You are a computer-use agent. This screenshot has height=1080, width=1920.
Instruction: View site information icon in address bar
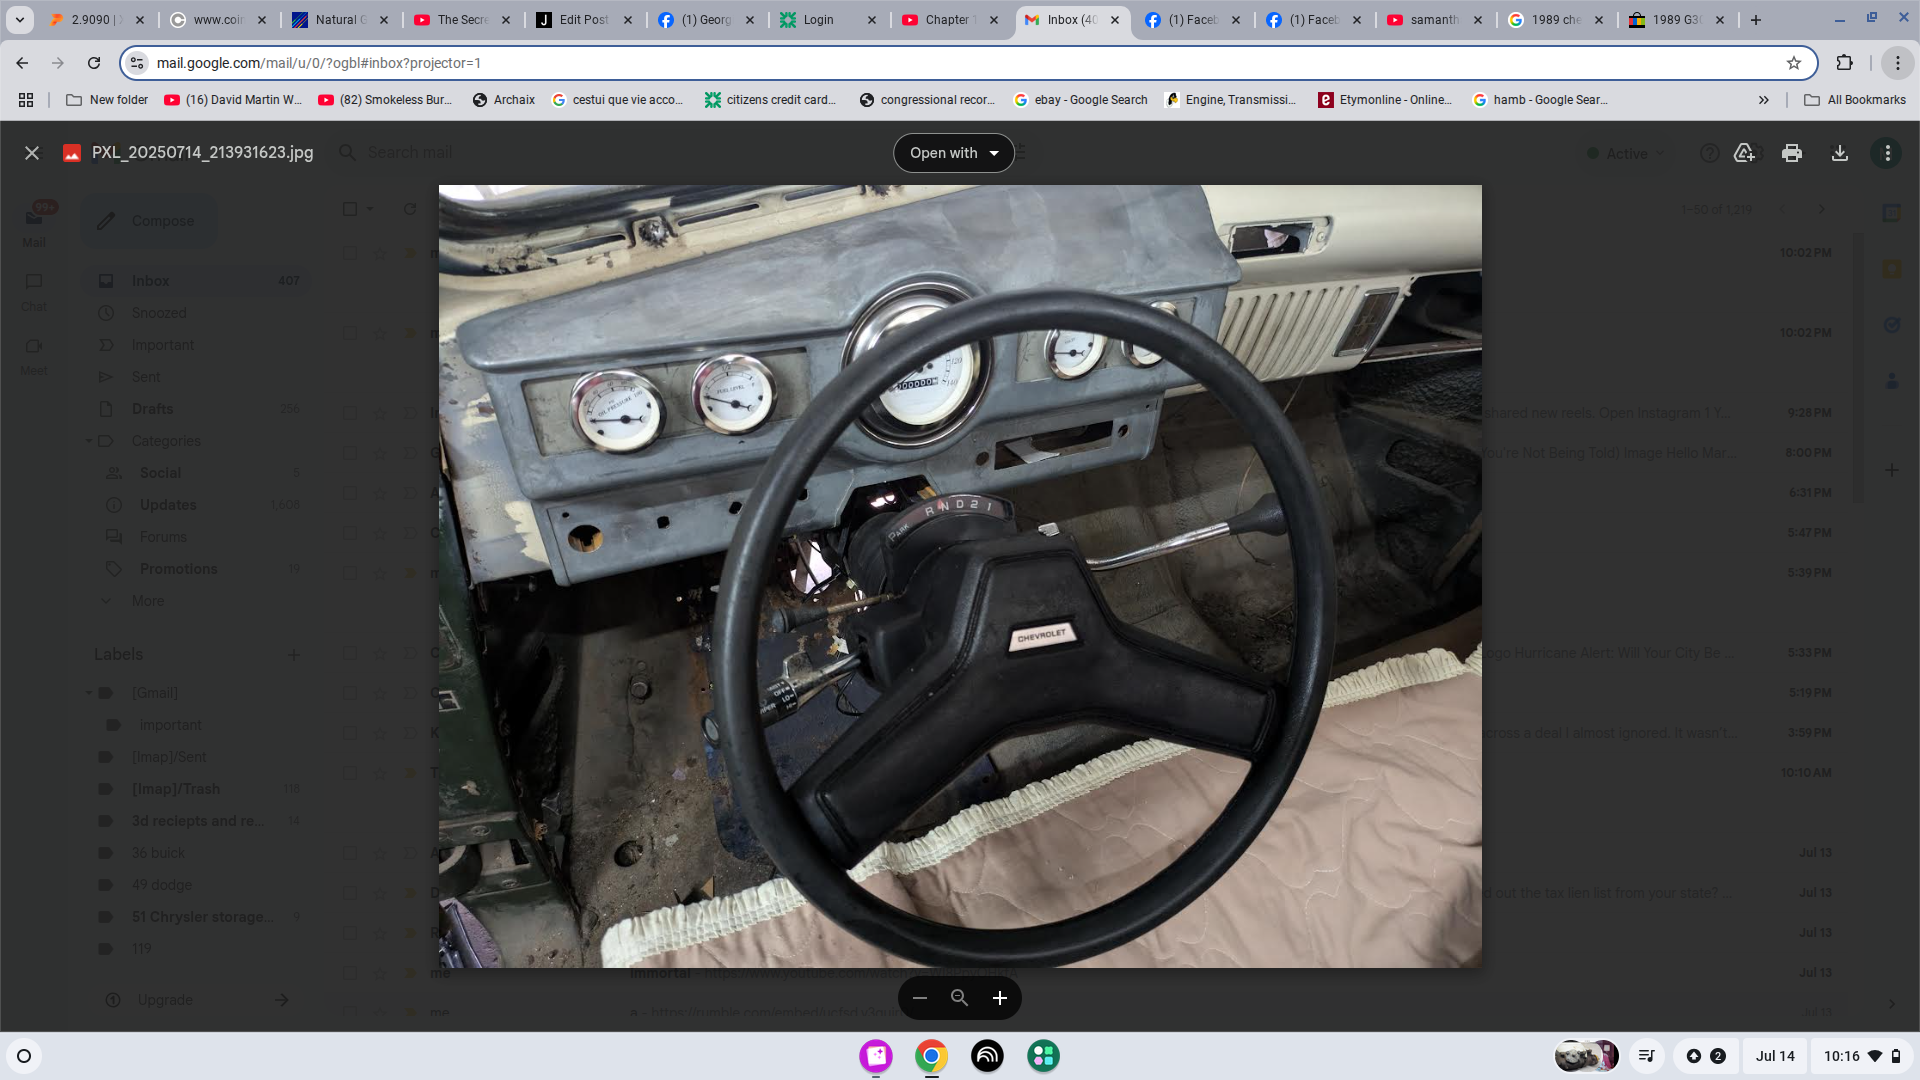click(138, 63)
